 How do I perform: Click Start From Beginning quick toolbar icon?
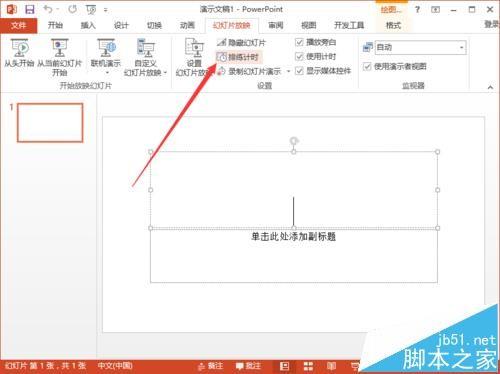[x=91, y=10]
